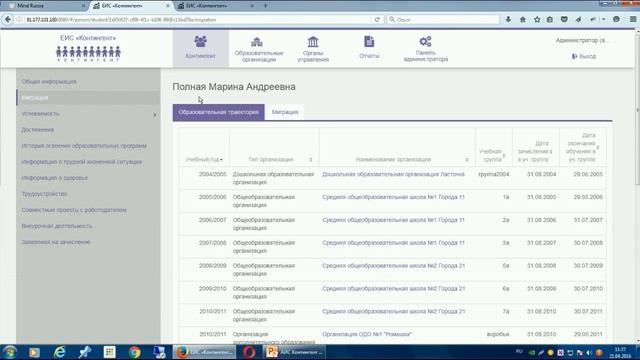Viewport: 640px width, 360px height.
Task: Open Миграция in the sidebar
Action: (x=89, y=98)
